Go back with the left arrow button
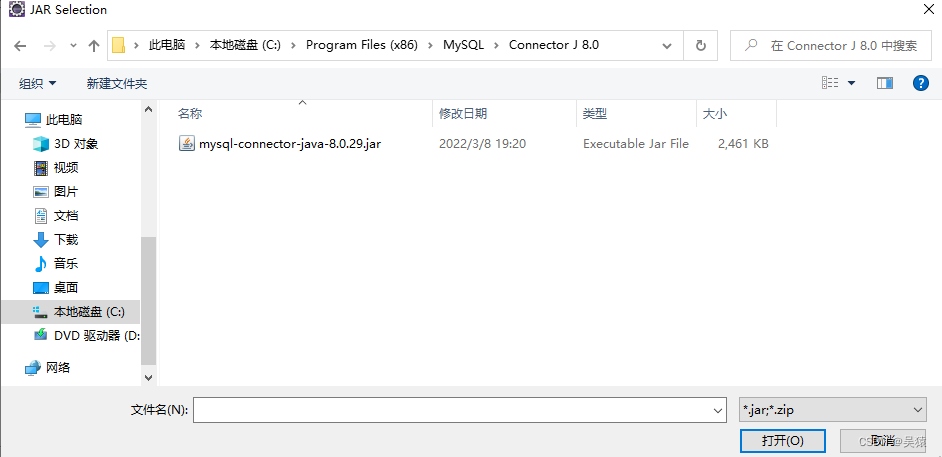 pos(20,46)
